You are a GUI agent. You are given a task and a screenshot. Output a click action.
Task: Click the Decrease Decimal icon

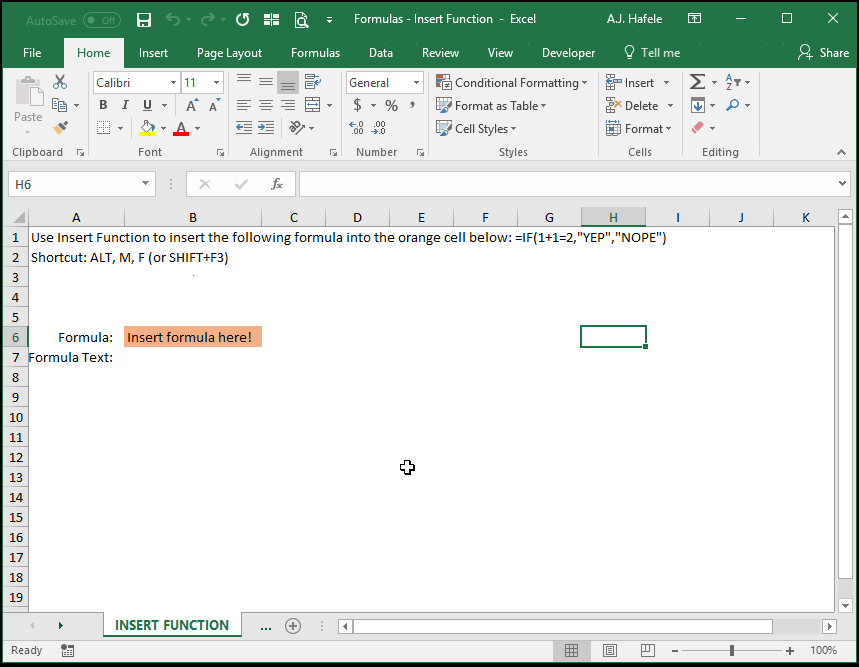coord(379,128)
